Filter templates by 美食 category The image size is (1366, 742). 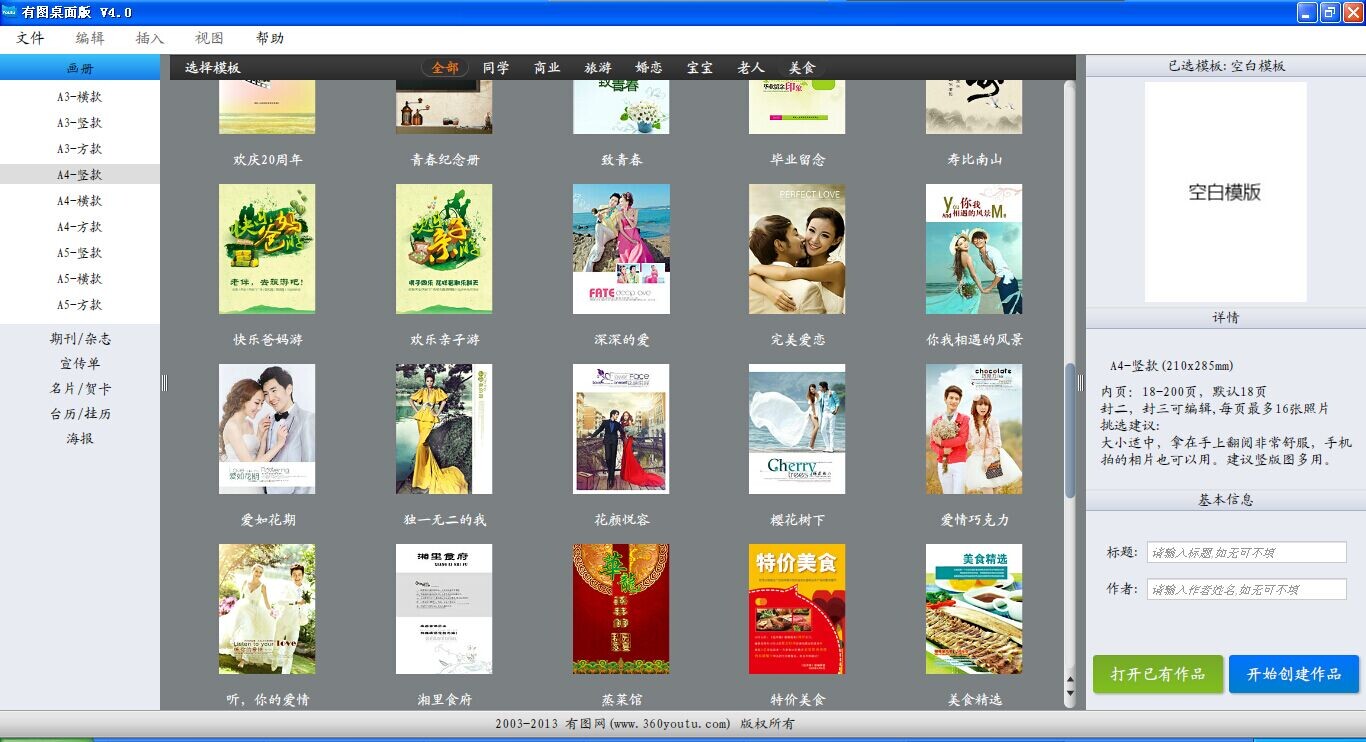[802, 68]
